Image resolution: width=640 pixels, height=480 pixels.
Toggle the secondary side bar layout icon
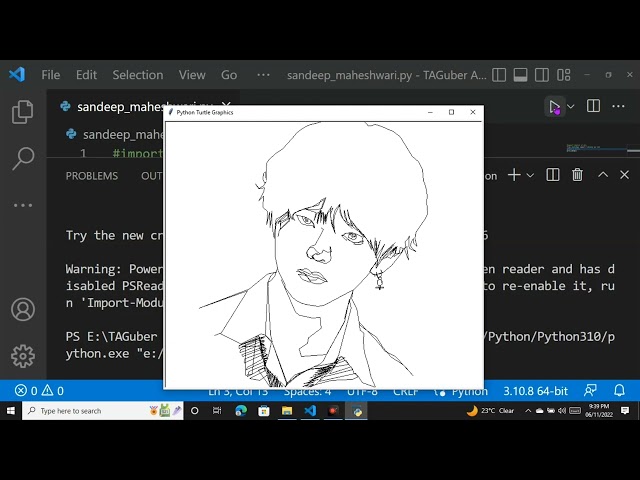[542, 75]
